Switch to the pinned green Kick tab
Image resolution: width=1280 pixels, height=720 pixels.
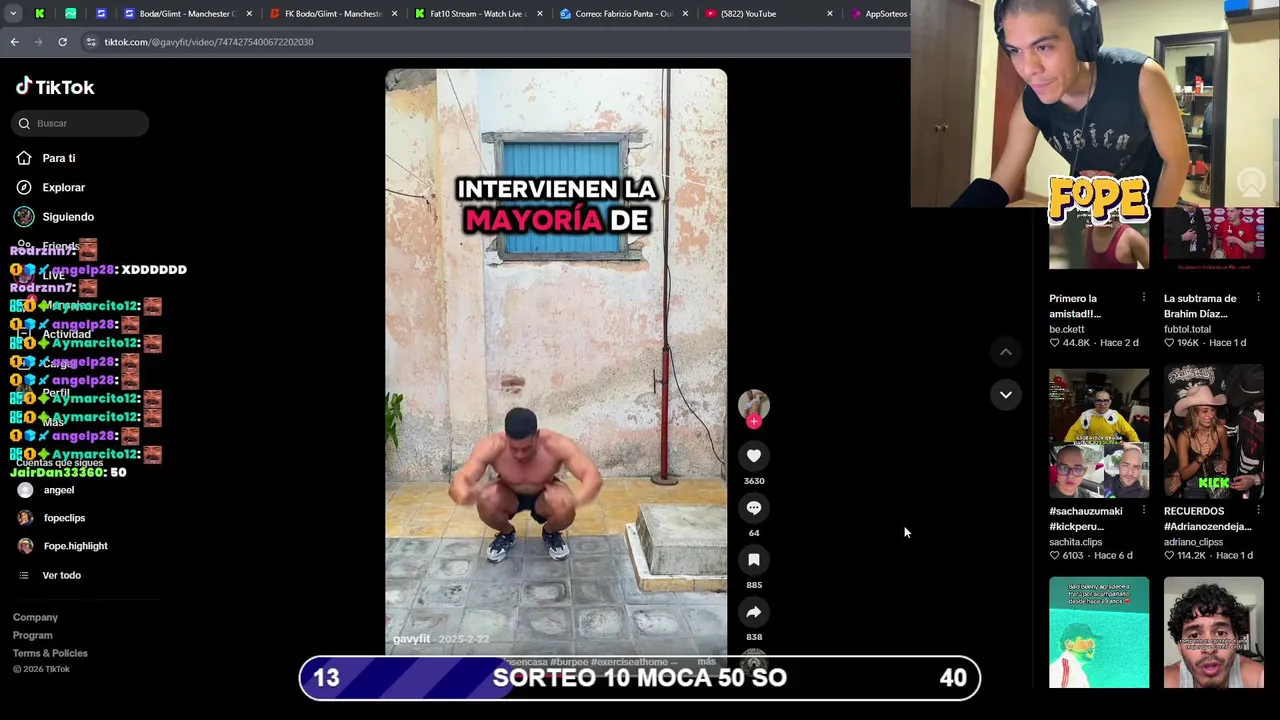point(39,14)
